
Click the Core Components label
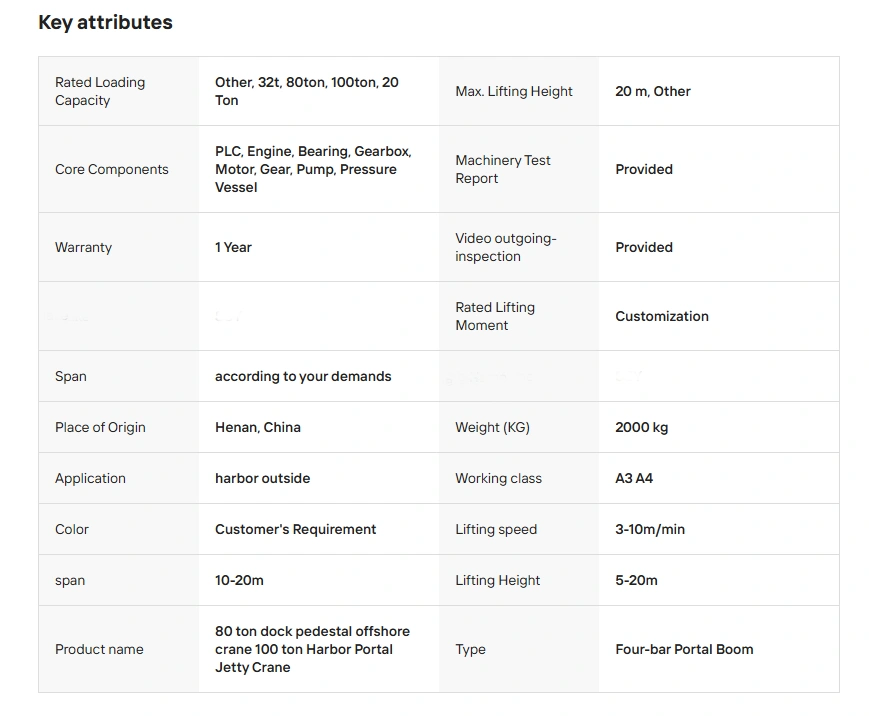tap(112, 169)
